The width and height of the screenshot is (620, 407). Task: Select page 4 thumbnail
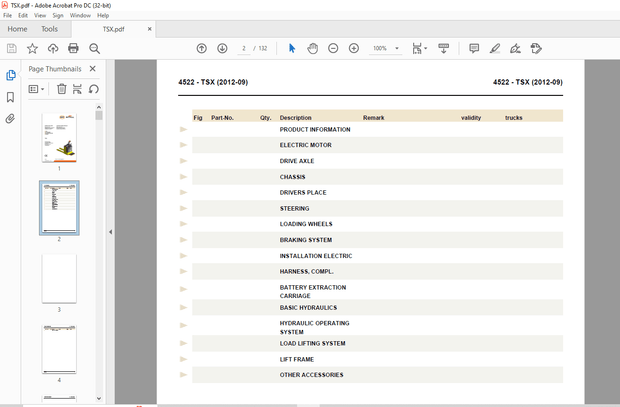pos(59,349)
